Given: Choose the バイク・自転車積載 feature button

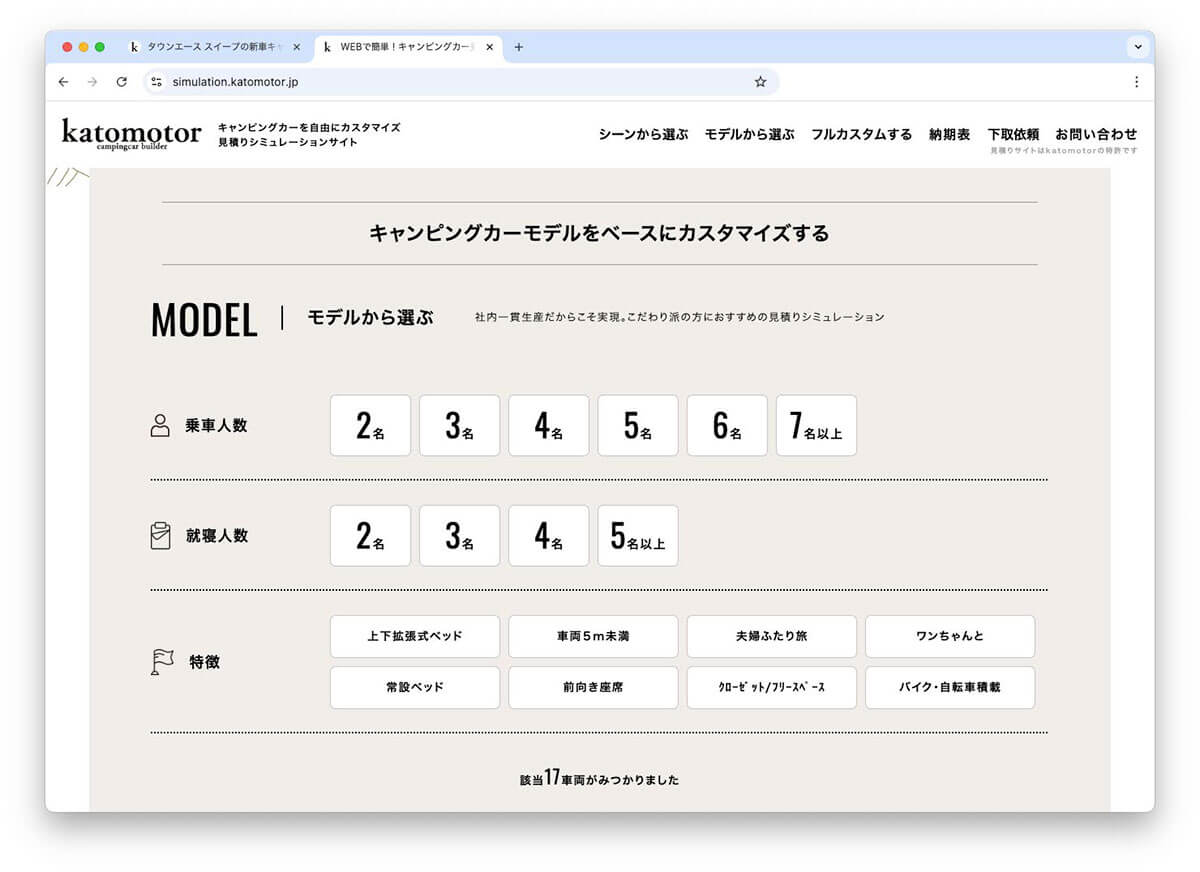Looking at the screenshot, I should tap(949, 688).
